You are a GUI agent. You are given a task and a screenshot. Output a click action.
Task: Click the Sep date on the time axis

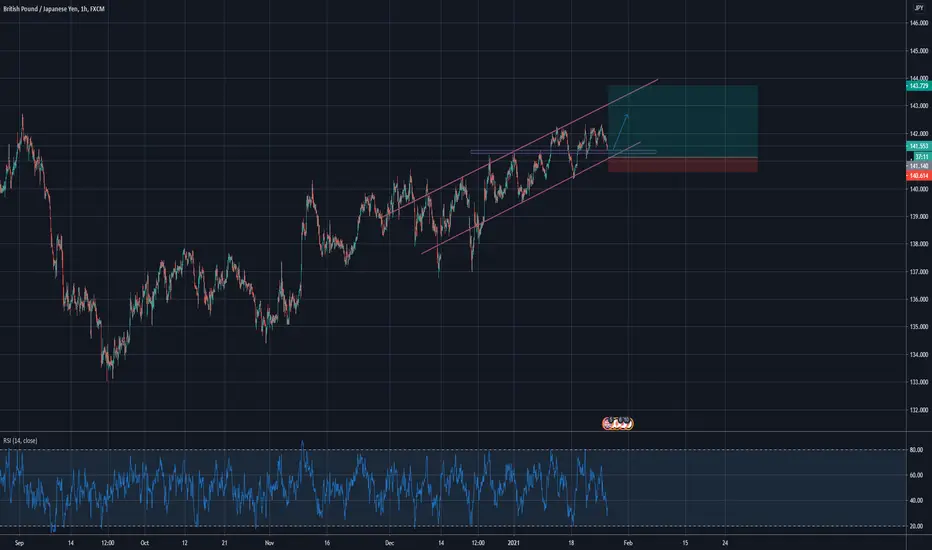point(19,543)
